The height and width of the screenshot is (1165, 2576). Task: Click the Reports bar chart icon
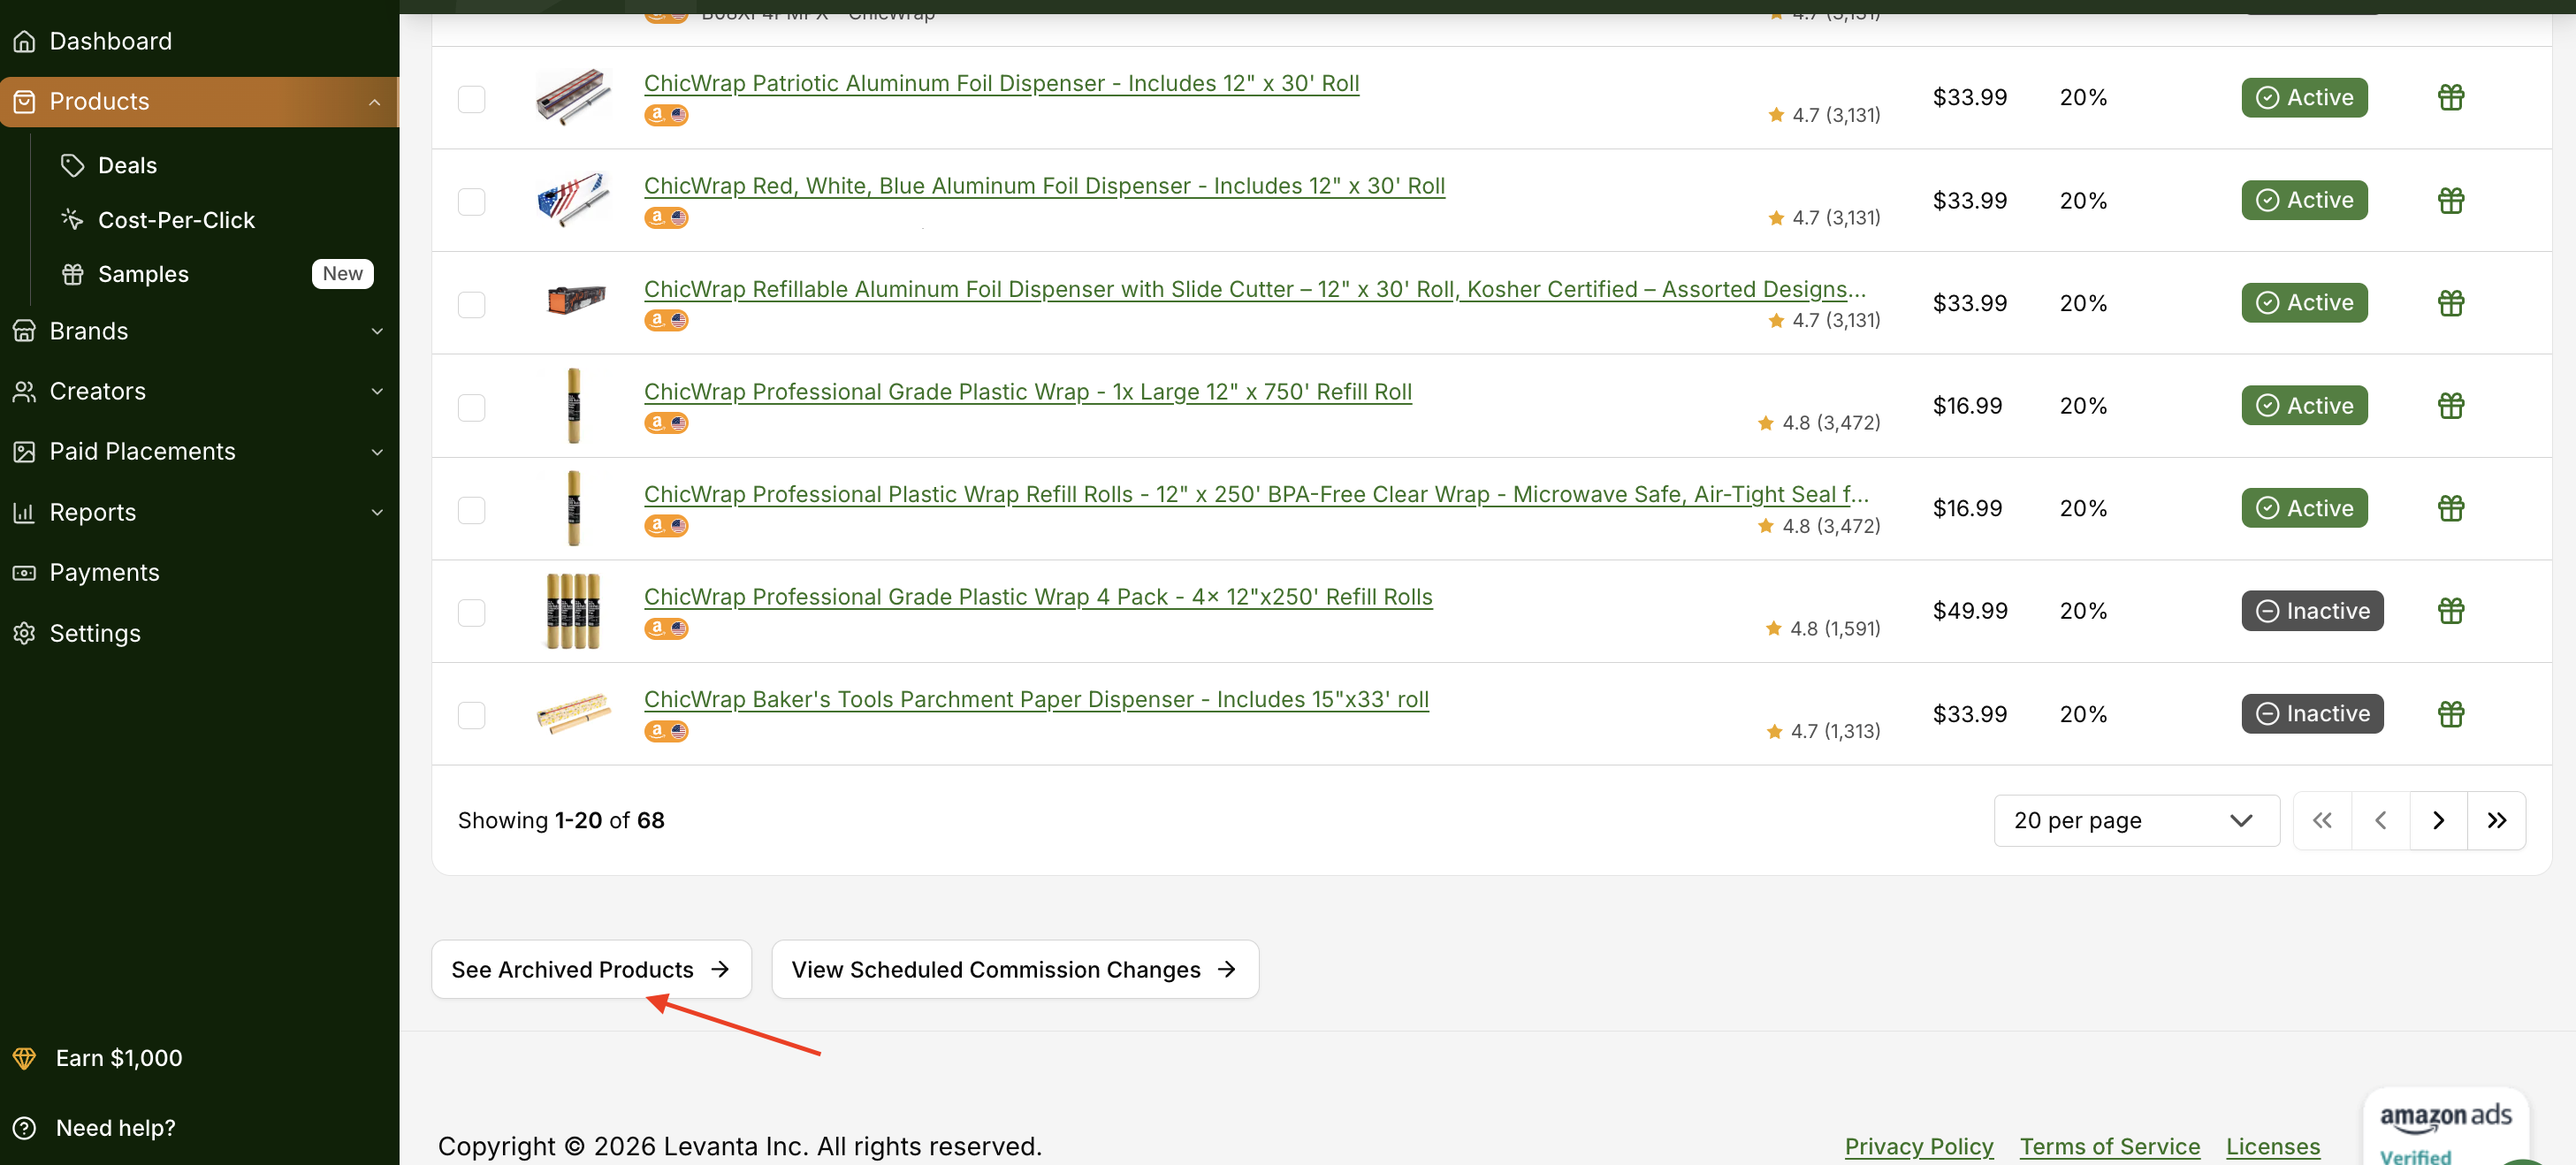tap(24, 512)
